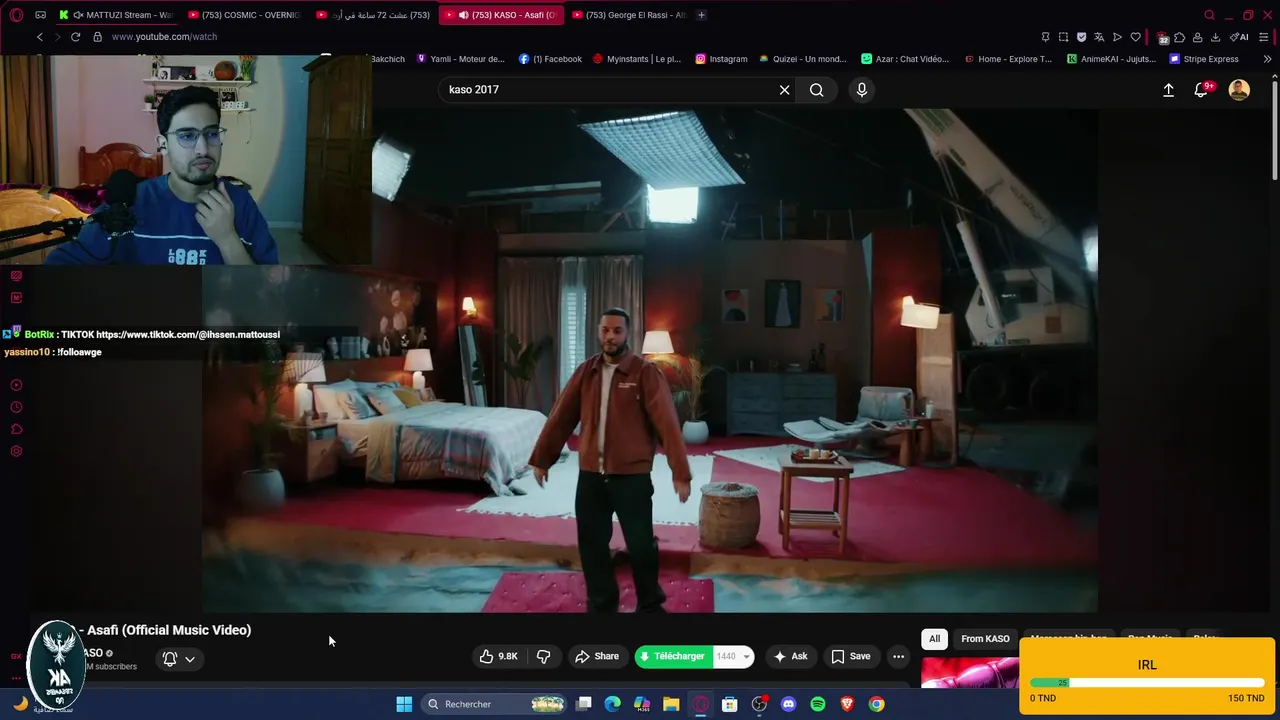Open Microsoft Store from the taskbar
Image resolution: width=1280 pixels, height=720 pixels.
[x=730, y=704]
